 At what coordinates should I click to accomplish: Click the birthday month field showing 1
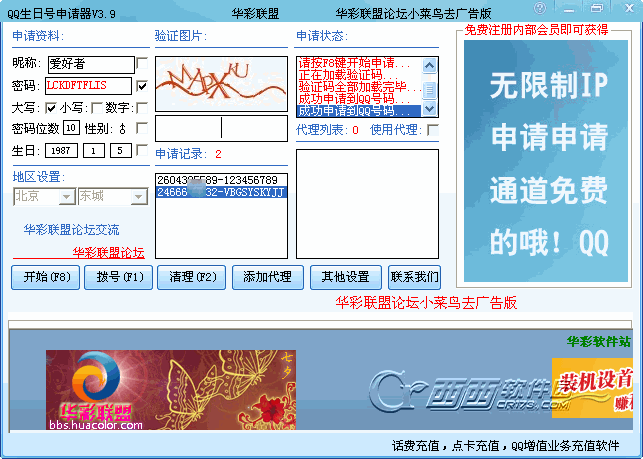(93, 150)
